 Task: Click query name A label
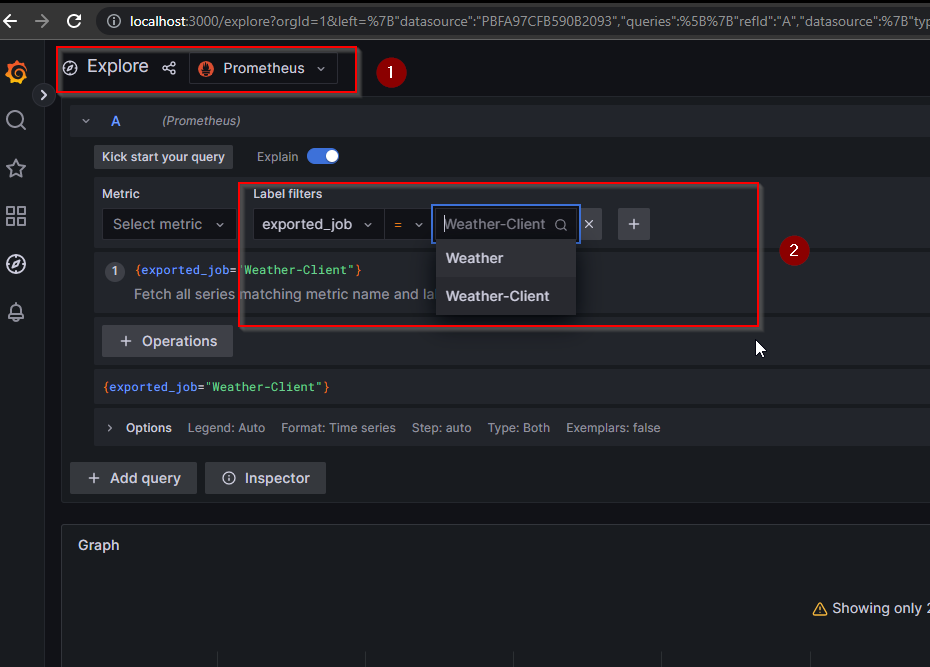coord(116,121)
